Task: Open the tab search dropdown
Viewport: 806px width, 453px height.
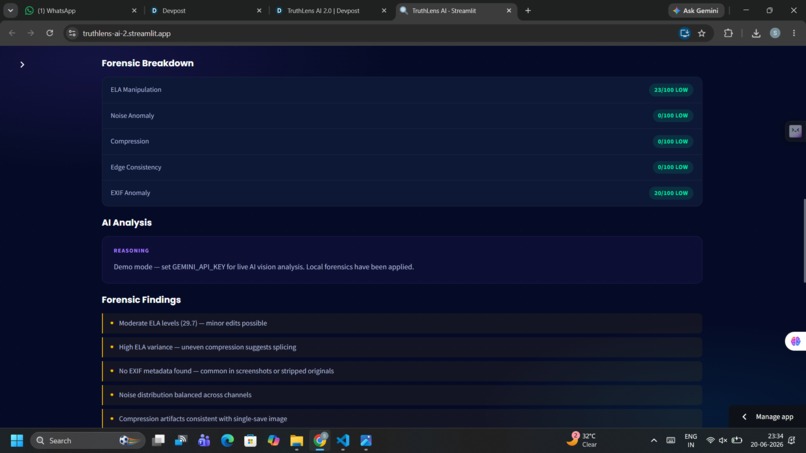Action: coord(10,10)
